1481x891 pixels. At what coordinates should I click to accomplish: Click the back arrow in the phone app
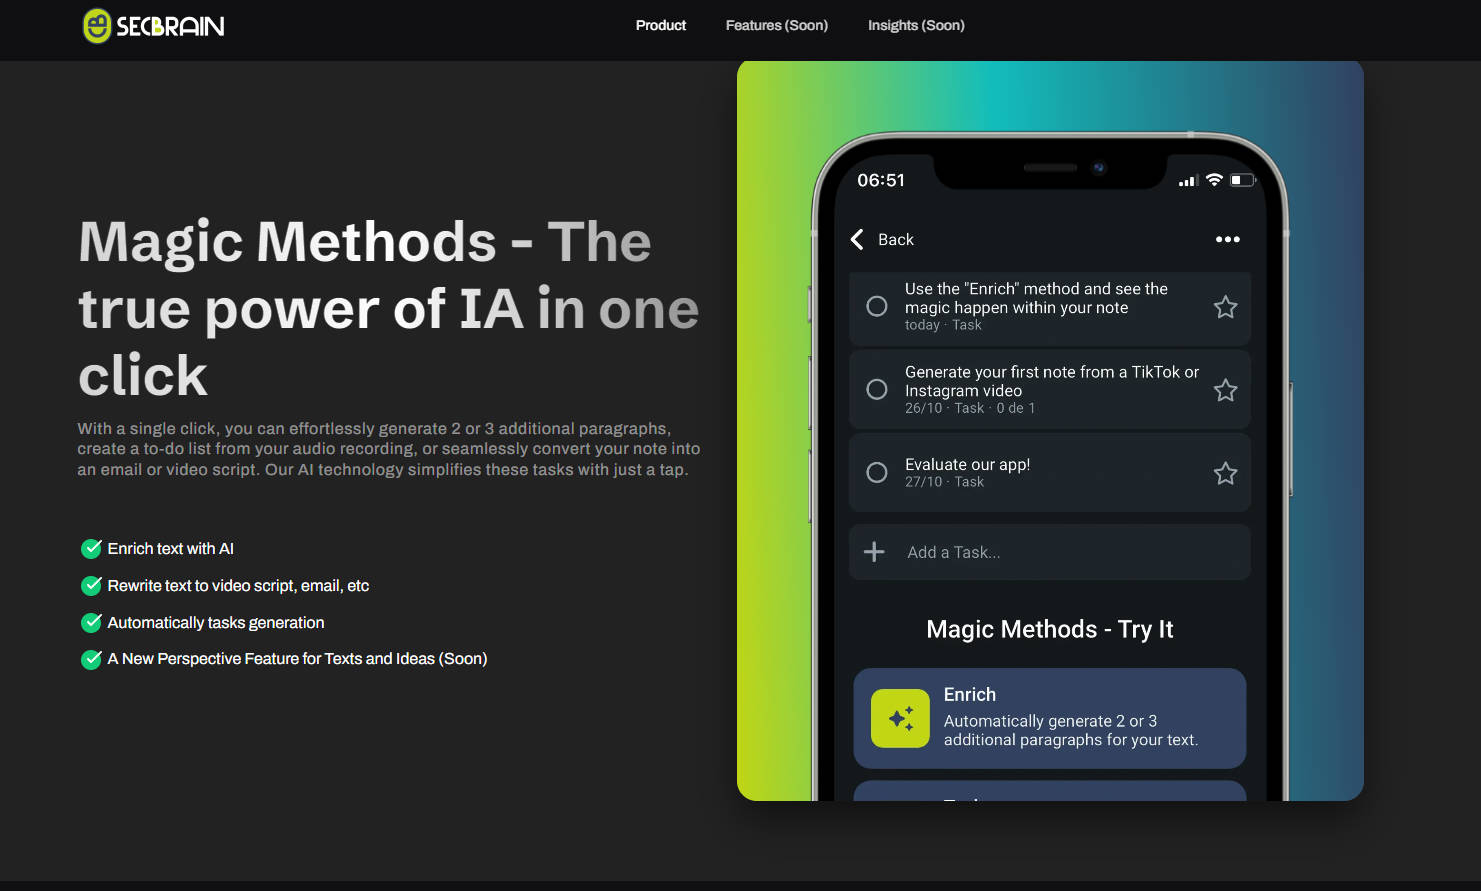click(857, 239)
